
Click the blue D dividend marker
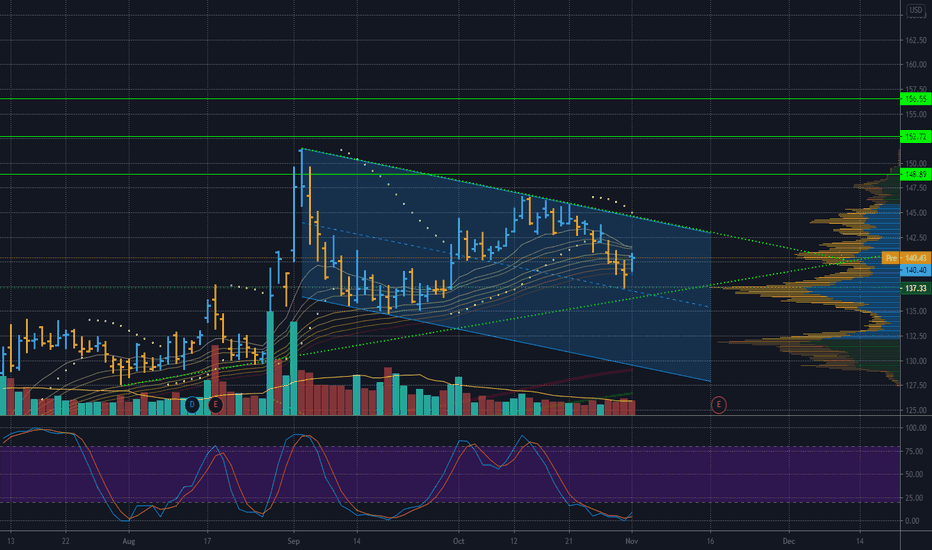[191, 405]
